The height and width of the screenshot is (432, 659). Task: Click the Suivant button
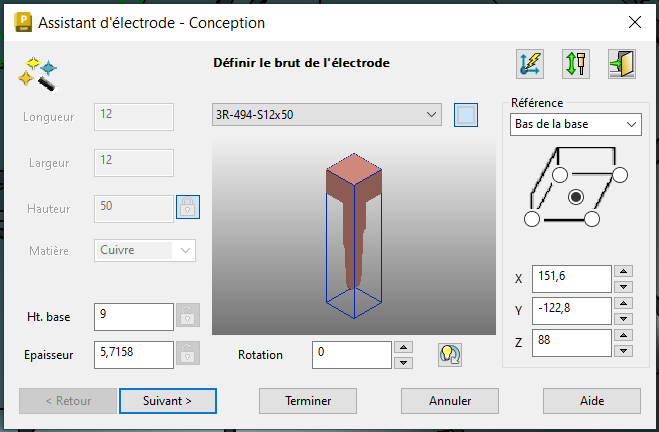(x=167, y=400)
